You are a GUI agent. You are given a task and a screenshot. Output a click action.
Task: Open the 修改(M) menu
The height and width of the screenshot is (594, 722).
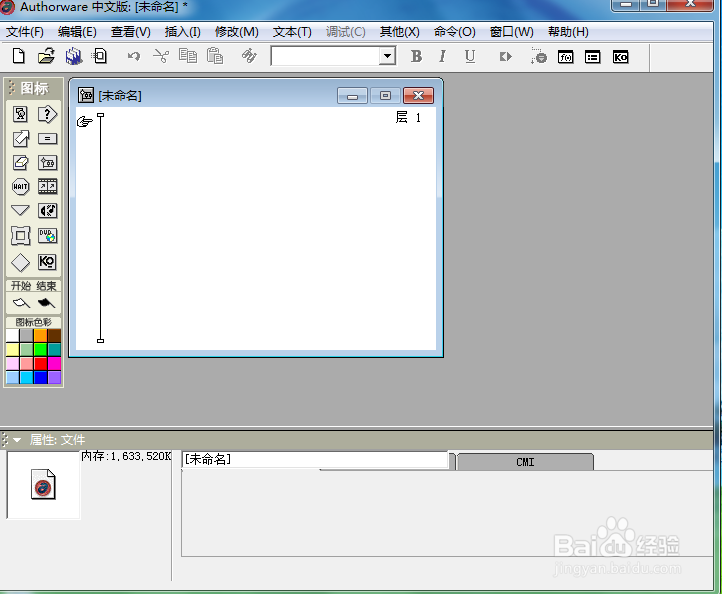point(237,32)
